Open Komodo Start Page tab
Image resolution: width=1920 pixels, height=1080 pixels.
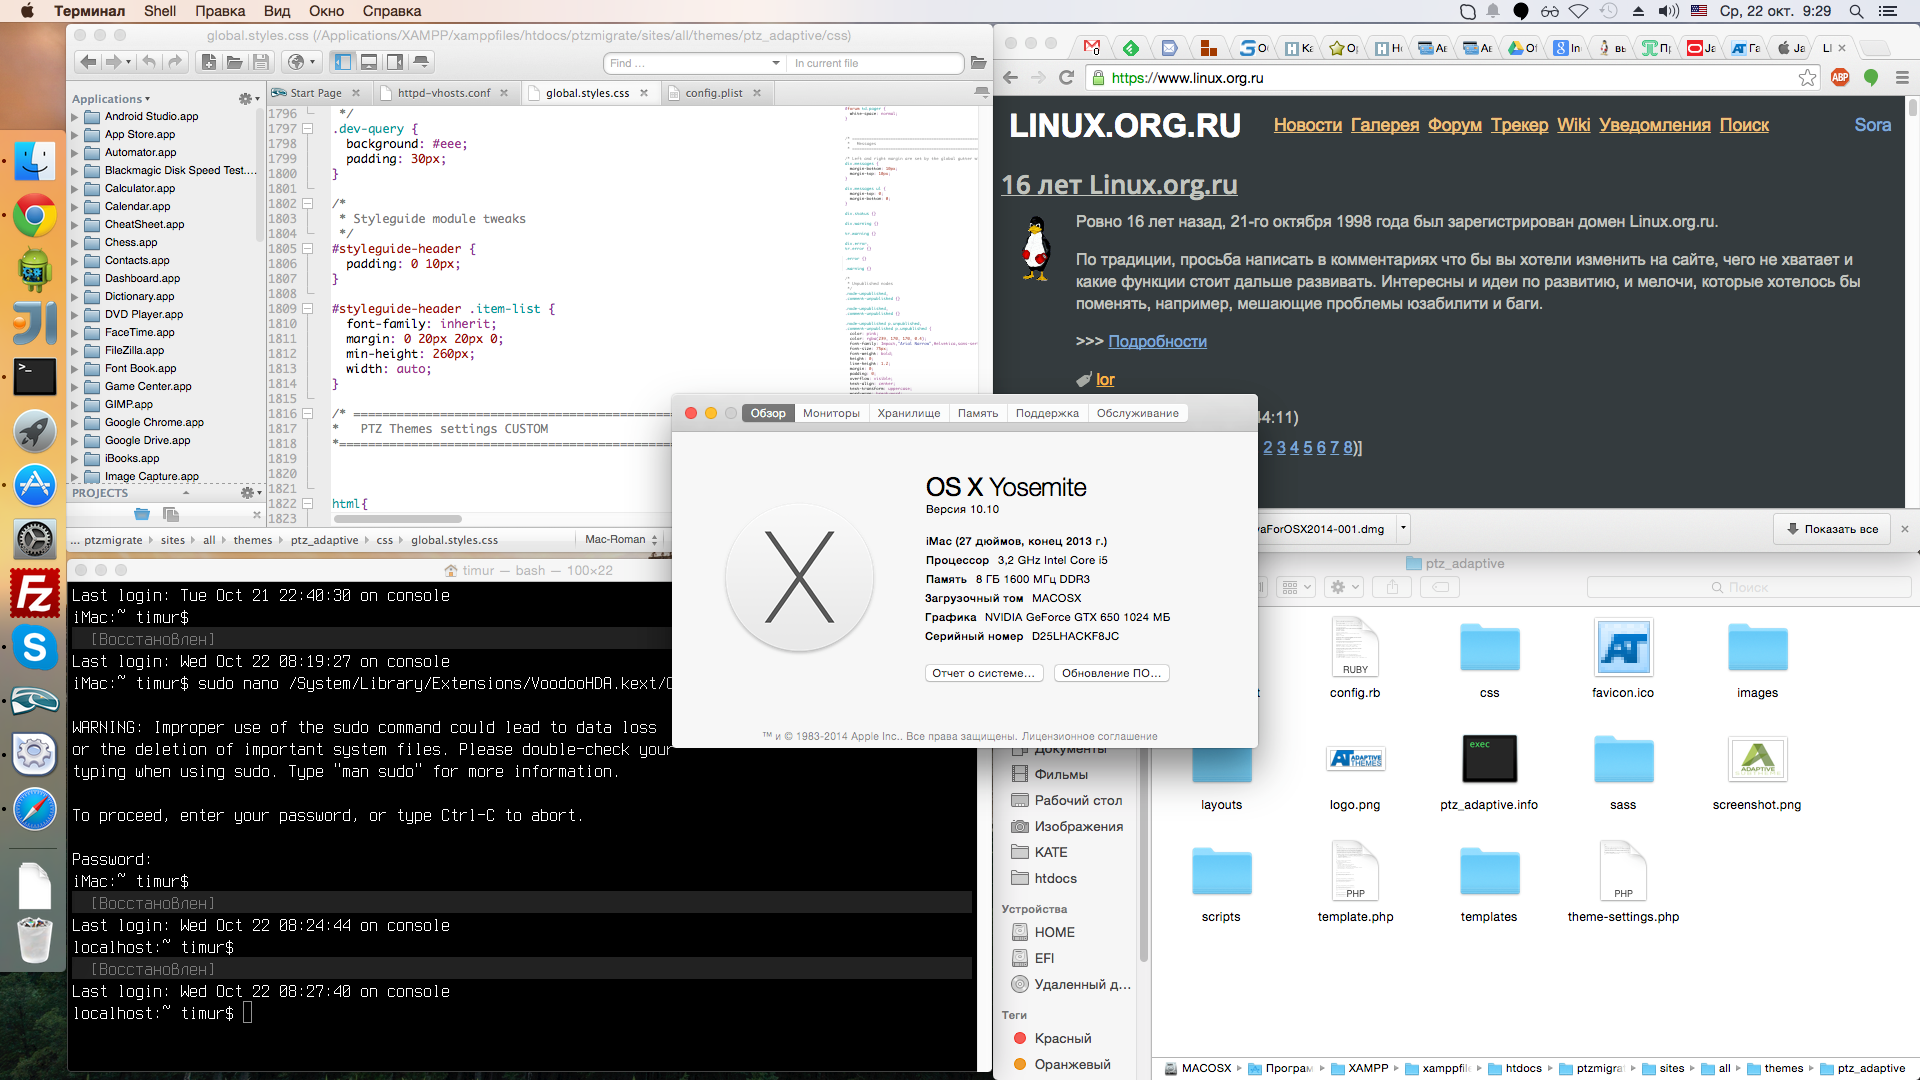(x=316, y=93)
